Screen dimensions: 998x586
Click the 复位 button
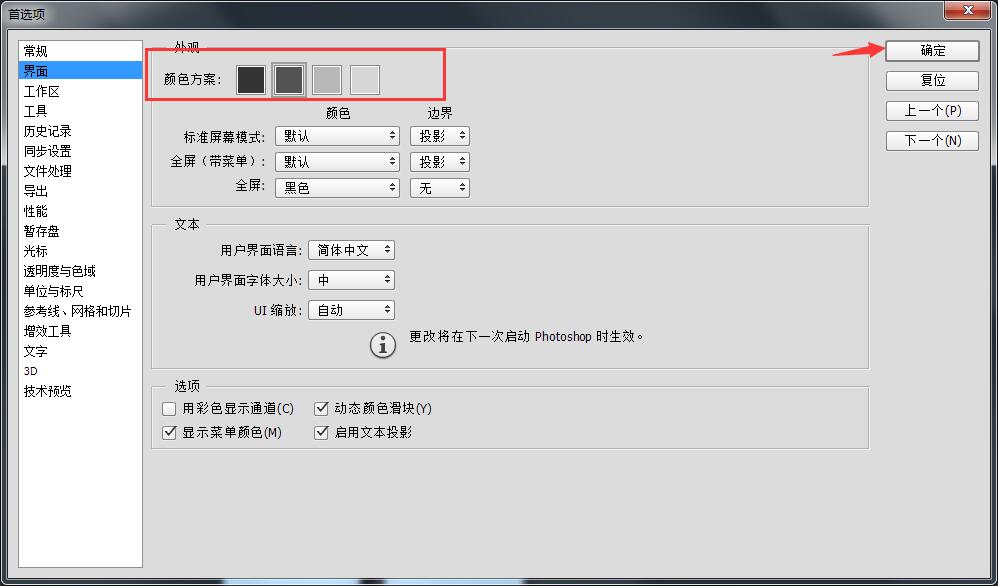pyautogui.click(x=931, y=80)
